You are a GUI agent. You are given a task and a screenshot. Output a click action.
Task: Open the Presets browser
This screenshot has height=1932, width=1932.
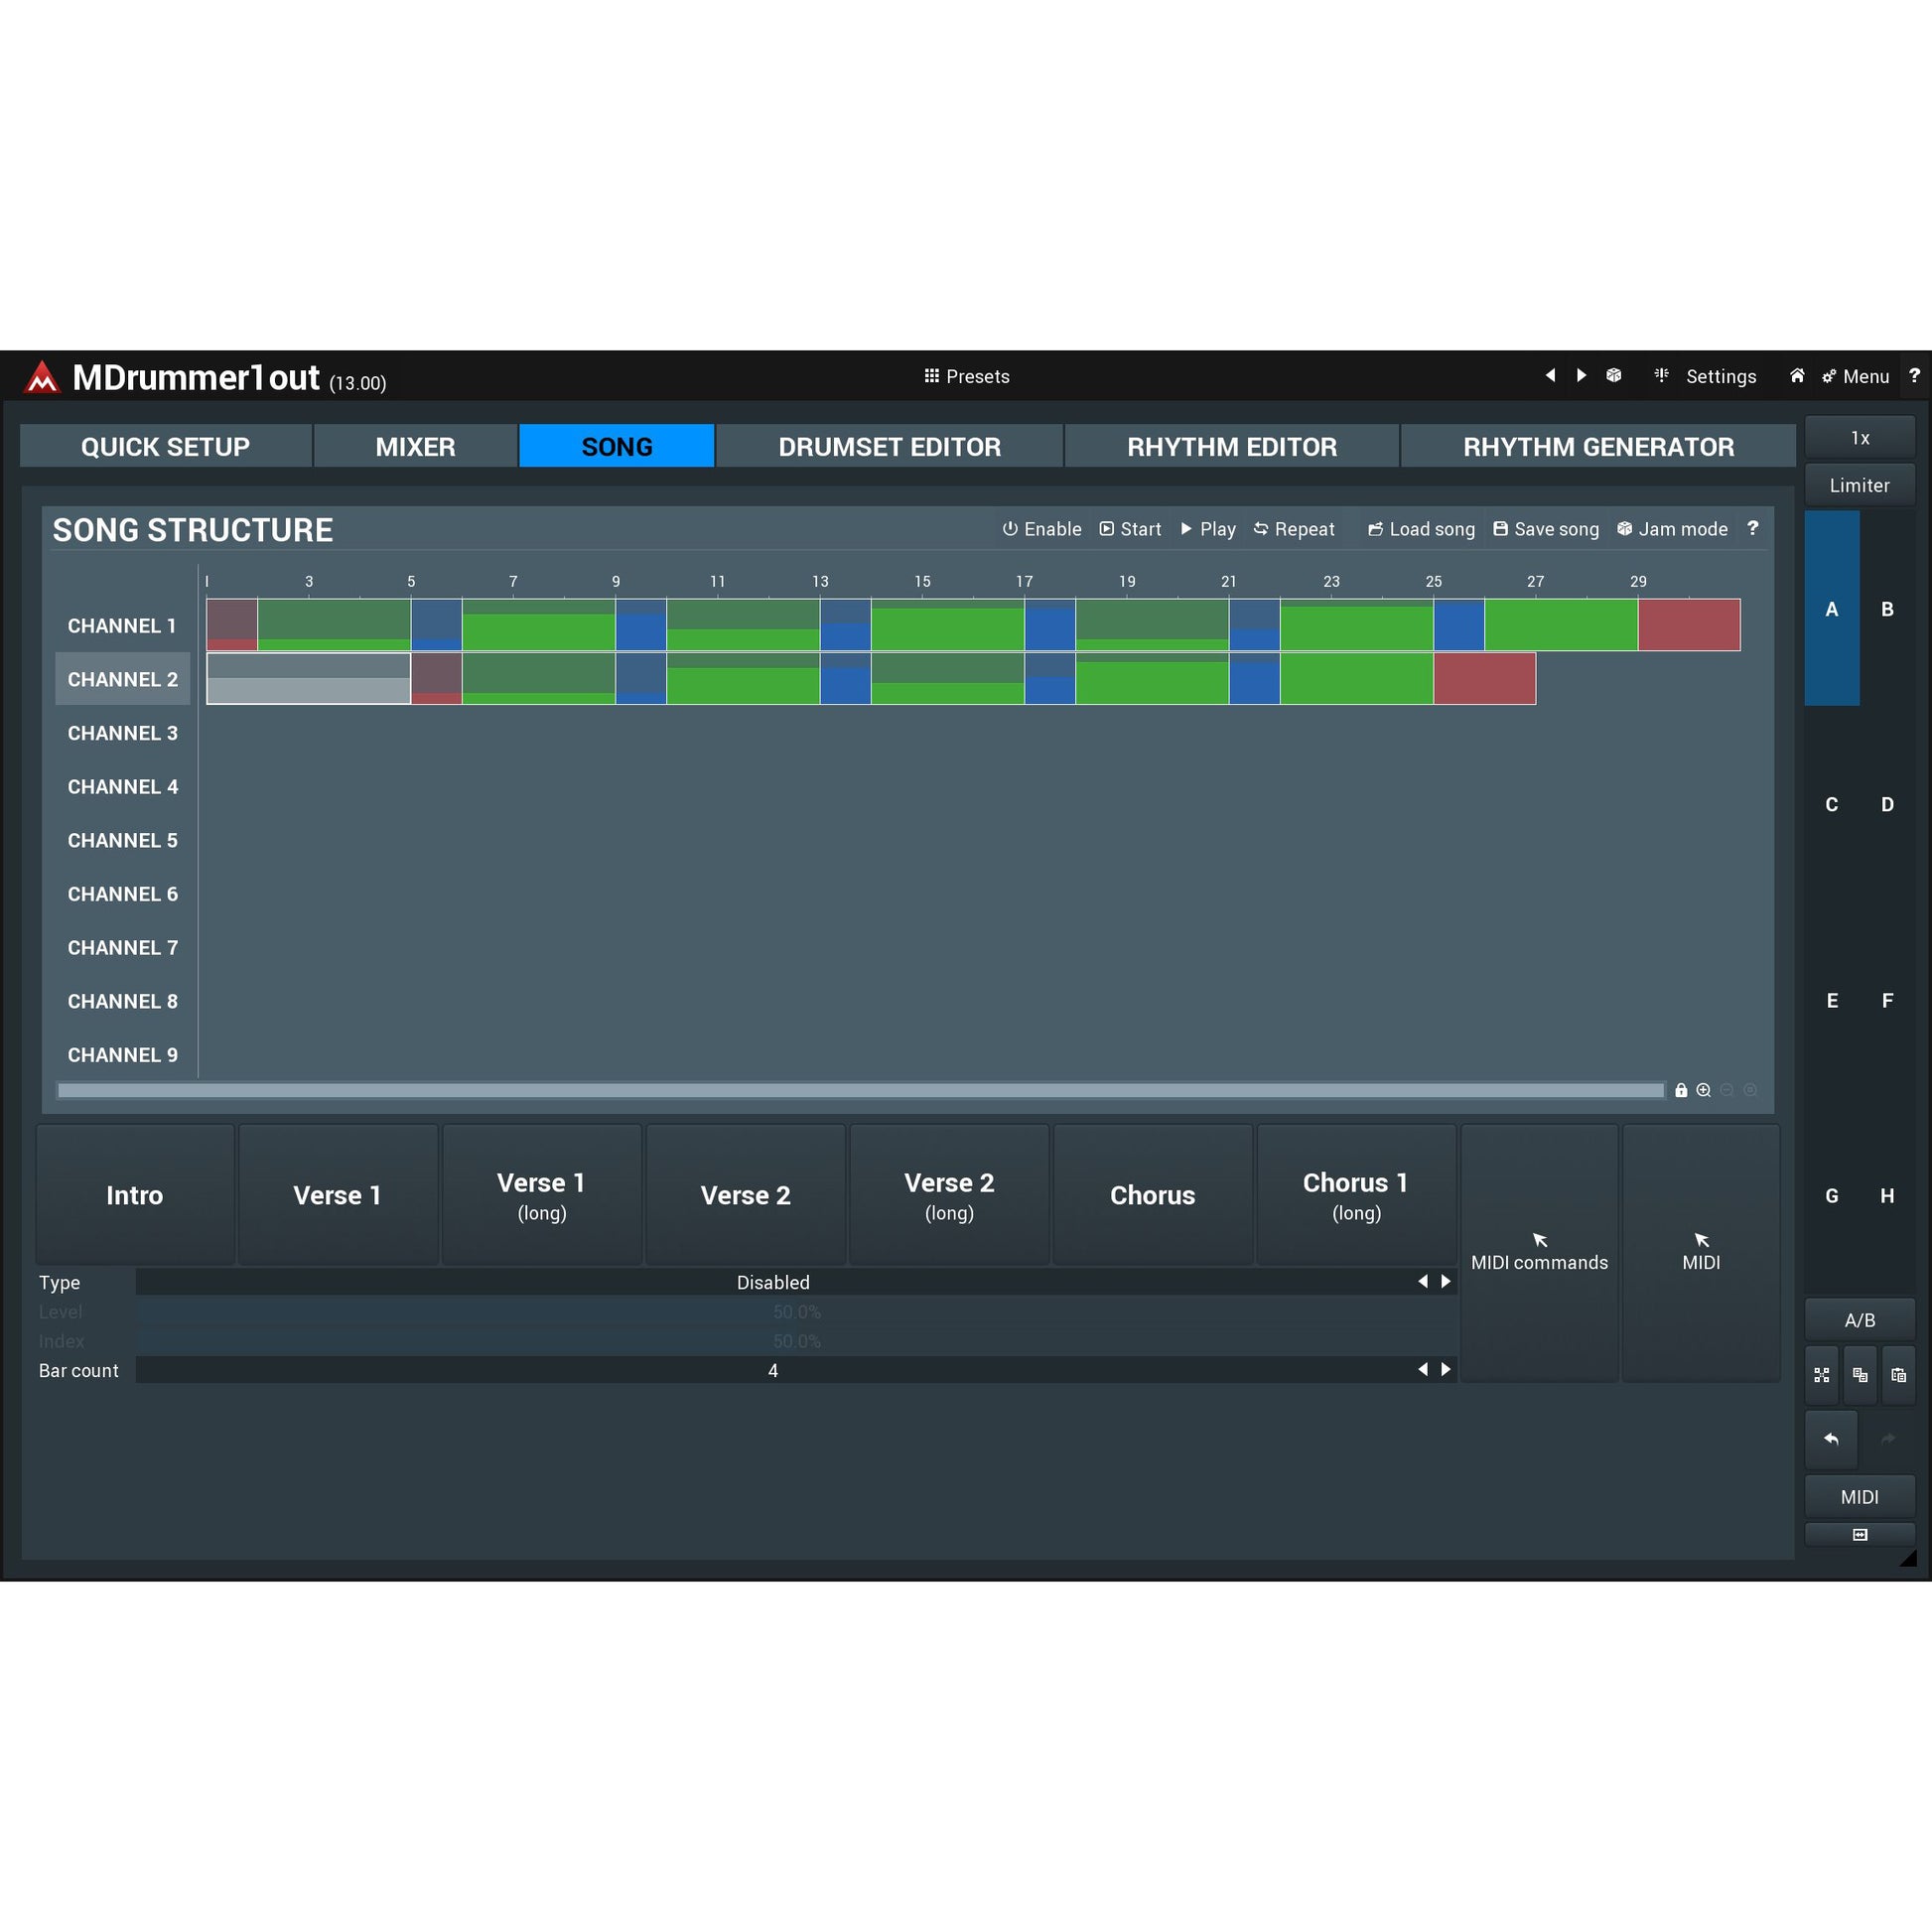click(966, 376)
